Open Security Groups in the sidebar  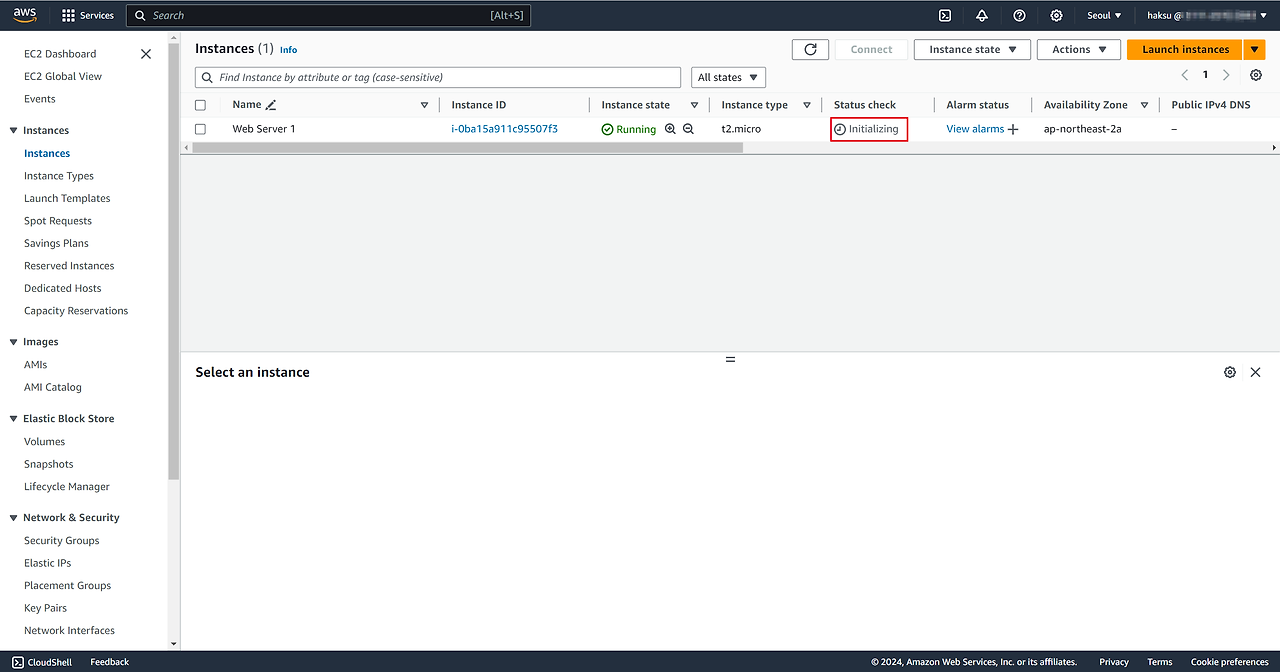coord(61,541)
